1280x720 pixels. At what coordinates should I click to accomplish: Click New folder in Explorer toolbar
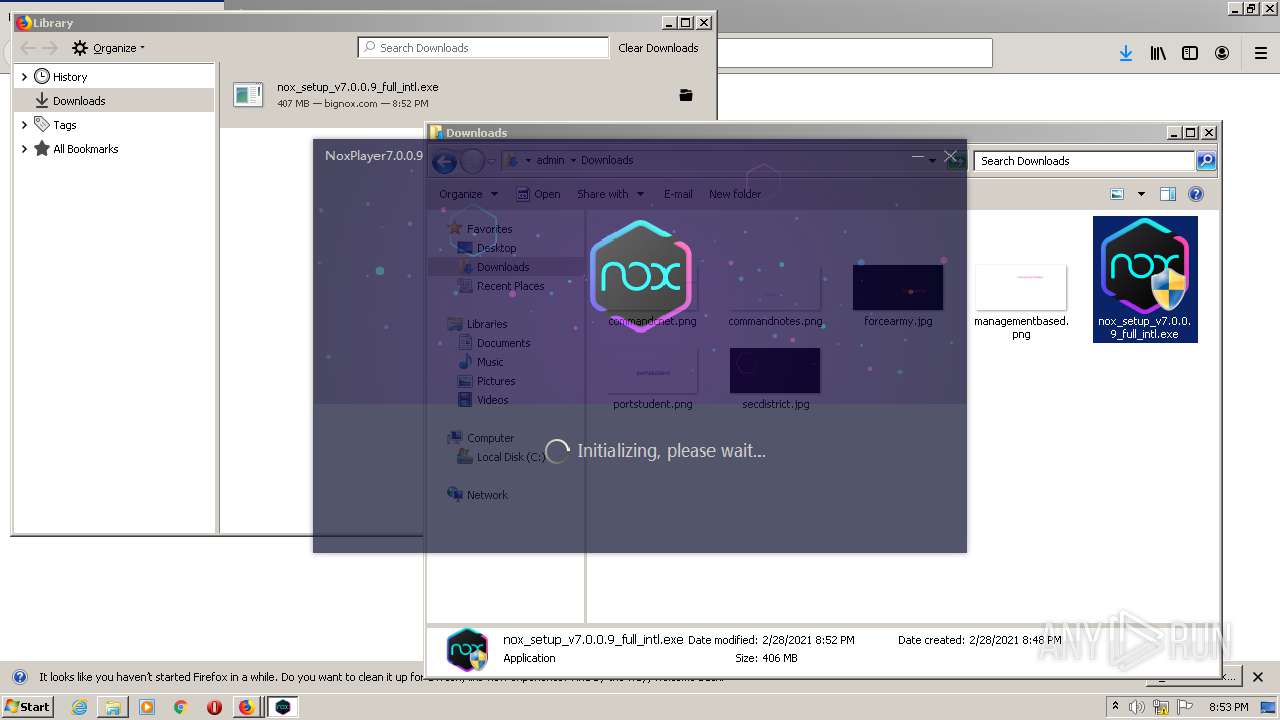click(x=735, y=194)
